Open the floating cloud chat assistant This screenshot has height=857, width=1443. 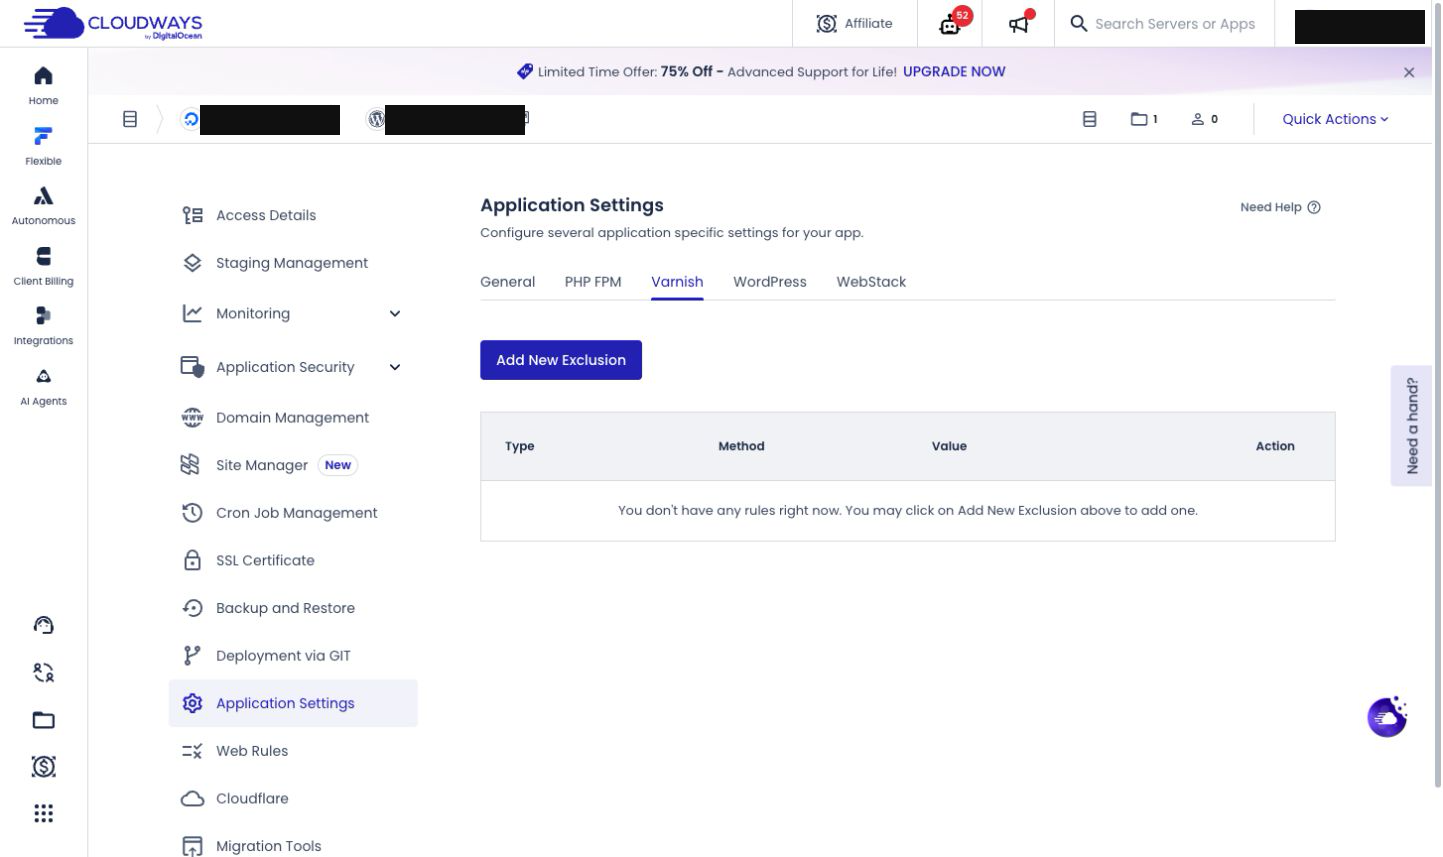tap(1387, 717)
